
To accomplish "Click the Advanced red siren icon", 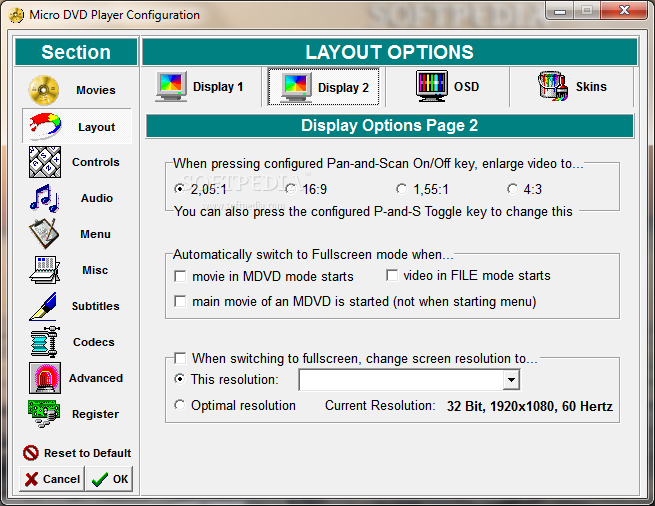I will pos(45,378).
